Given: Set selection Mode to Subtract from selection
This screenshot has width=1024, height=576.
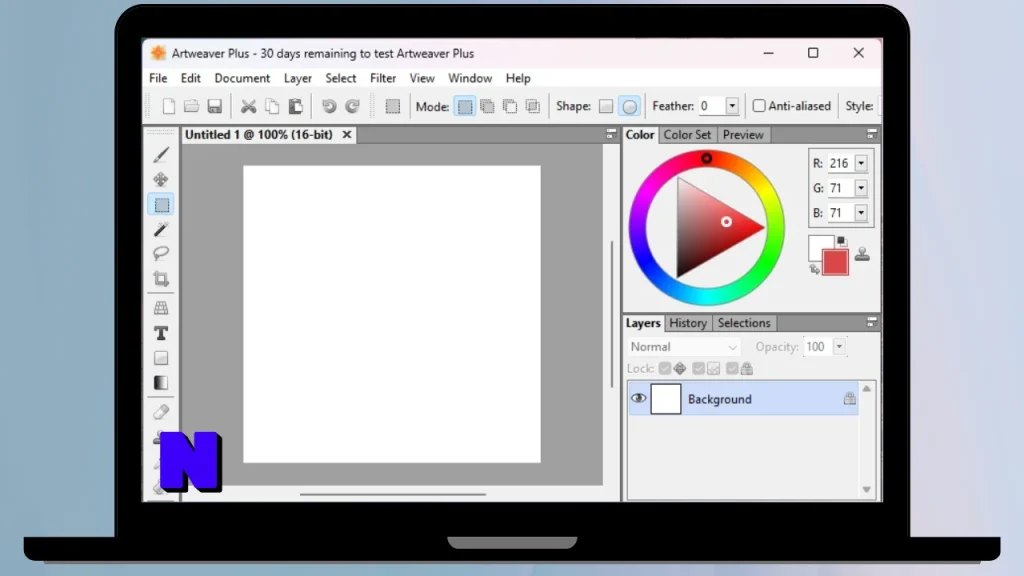Looking at the screenshot, I should click(510, 106).
